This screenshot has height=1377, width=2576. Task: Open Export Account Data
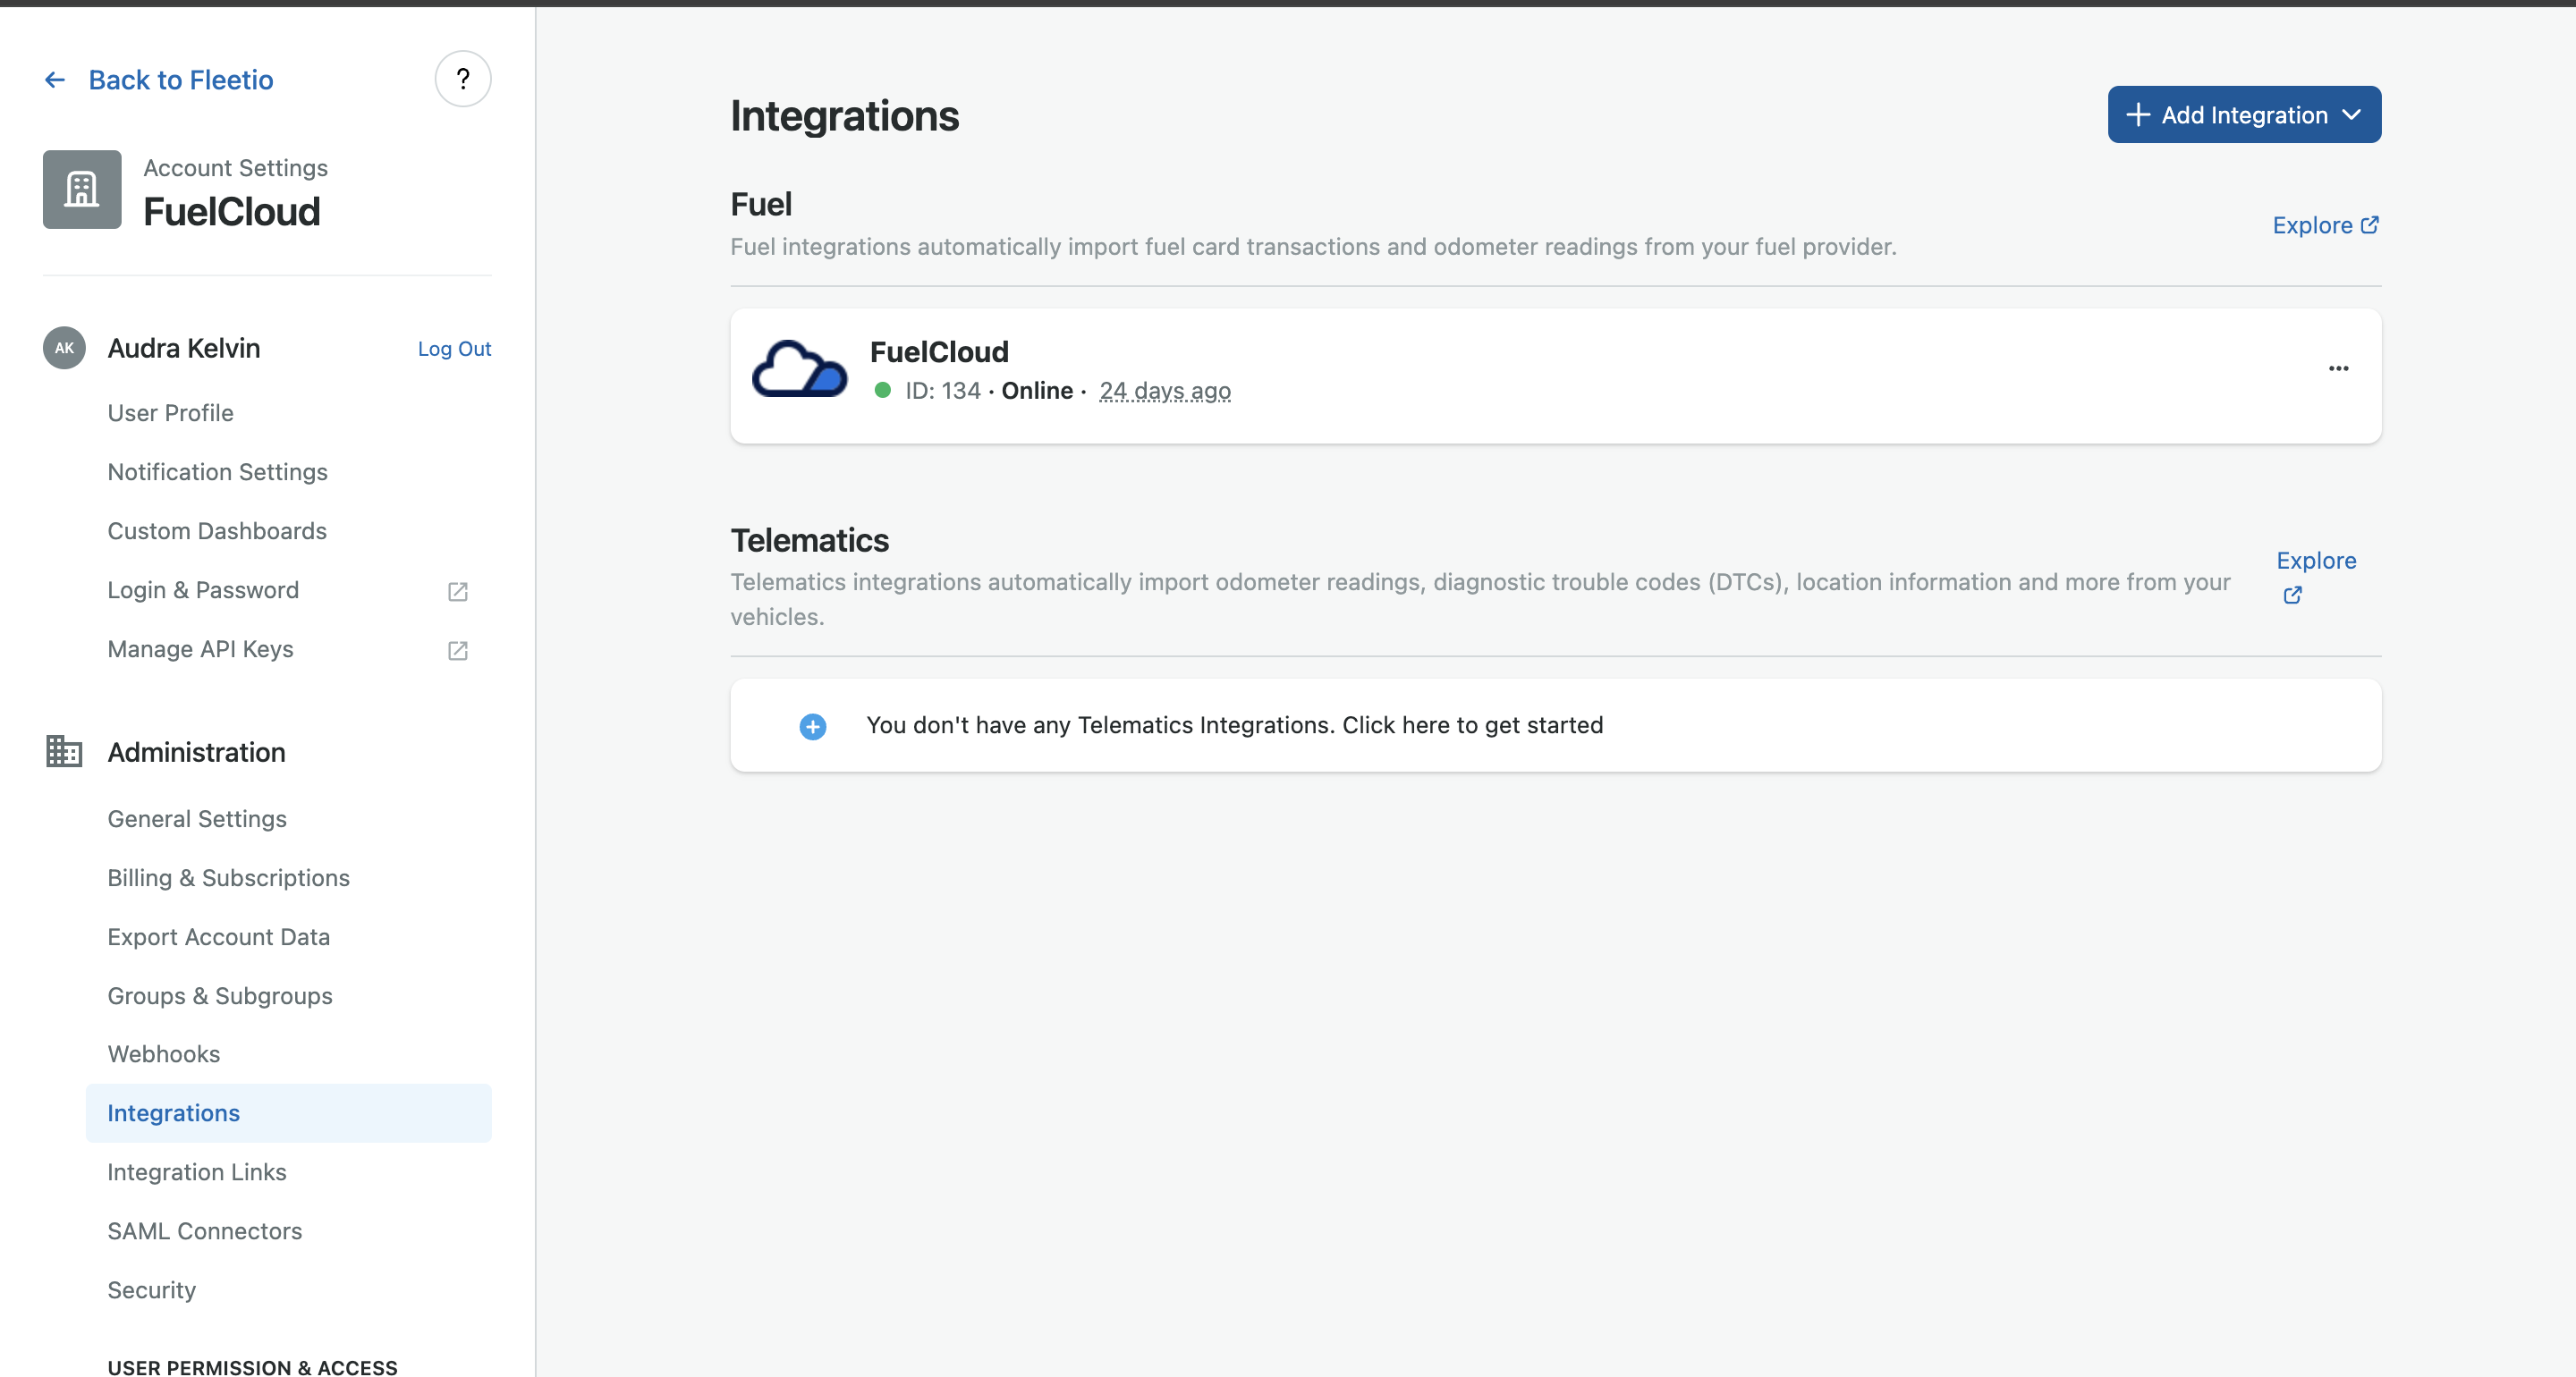point(218,937)
